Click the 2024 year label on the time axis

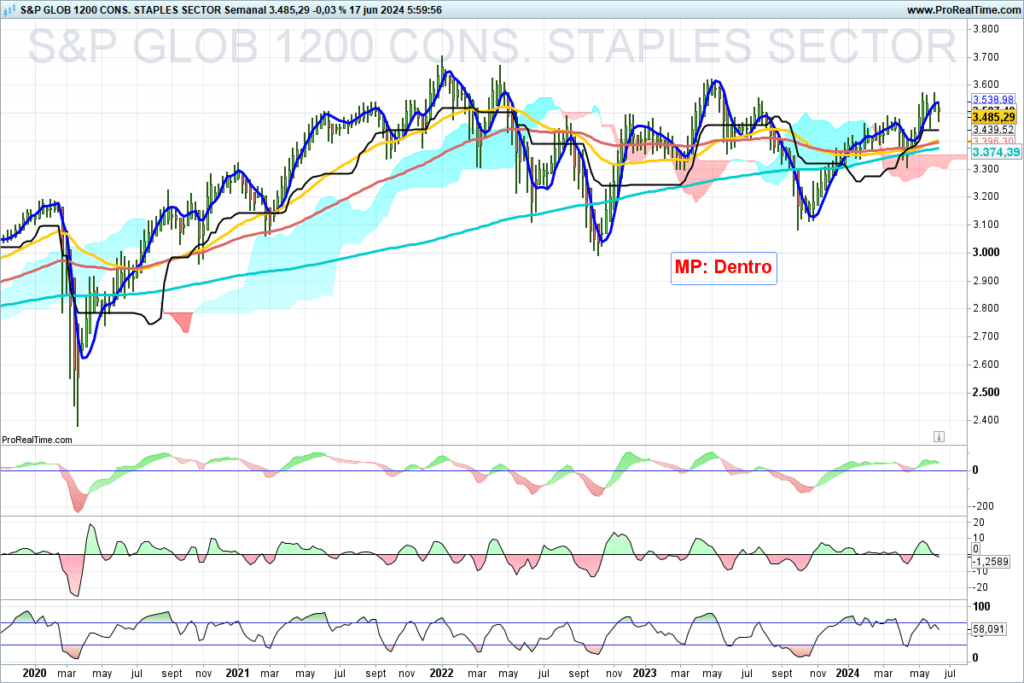tap(848, 673)
